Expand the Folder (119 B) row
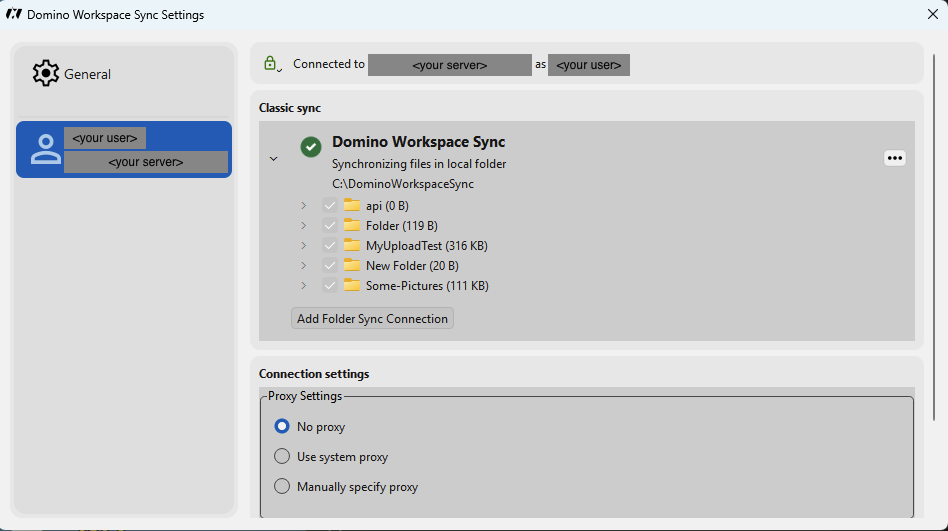Image resolution: width=948 pixels, height=531 pixels. pos(304,226)
